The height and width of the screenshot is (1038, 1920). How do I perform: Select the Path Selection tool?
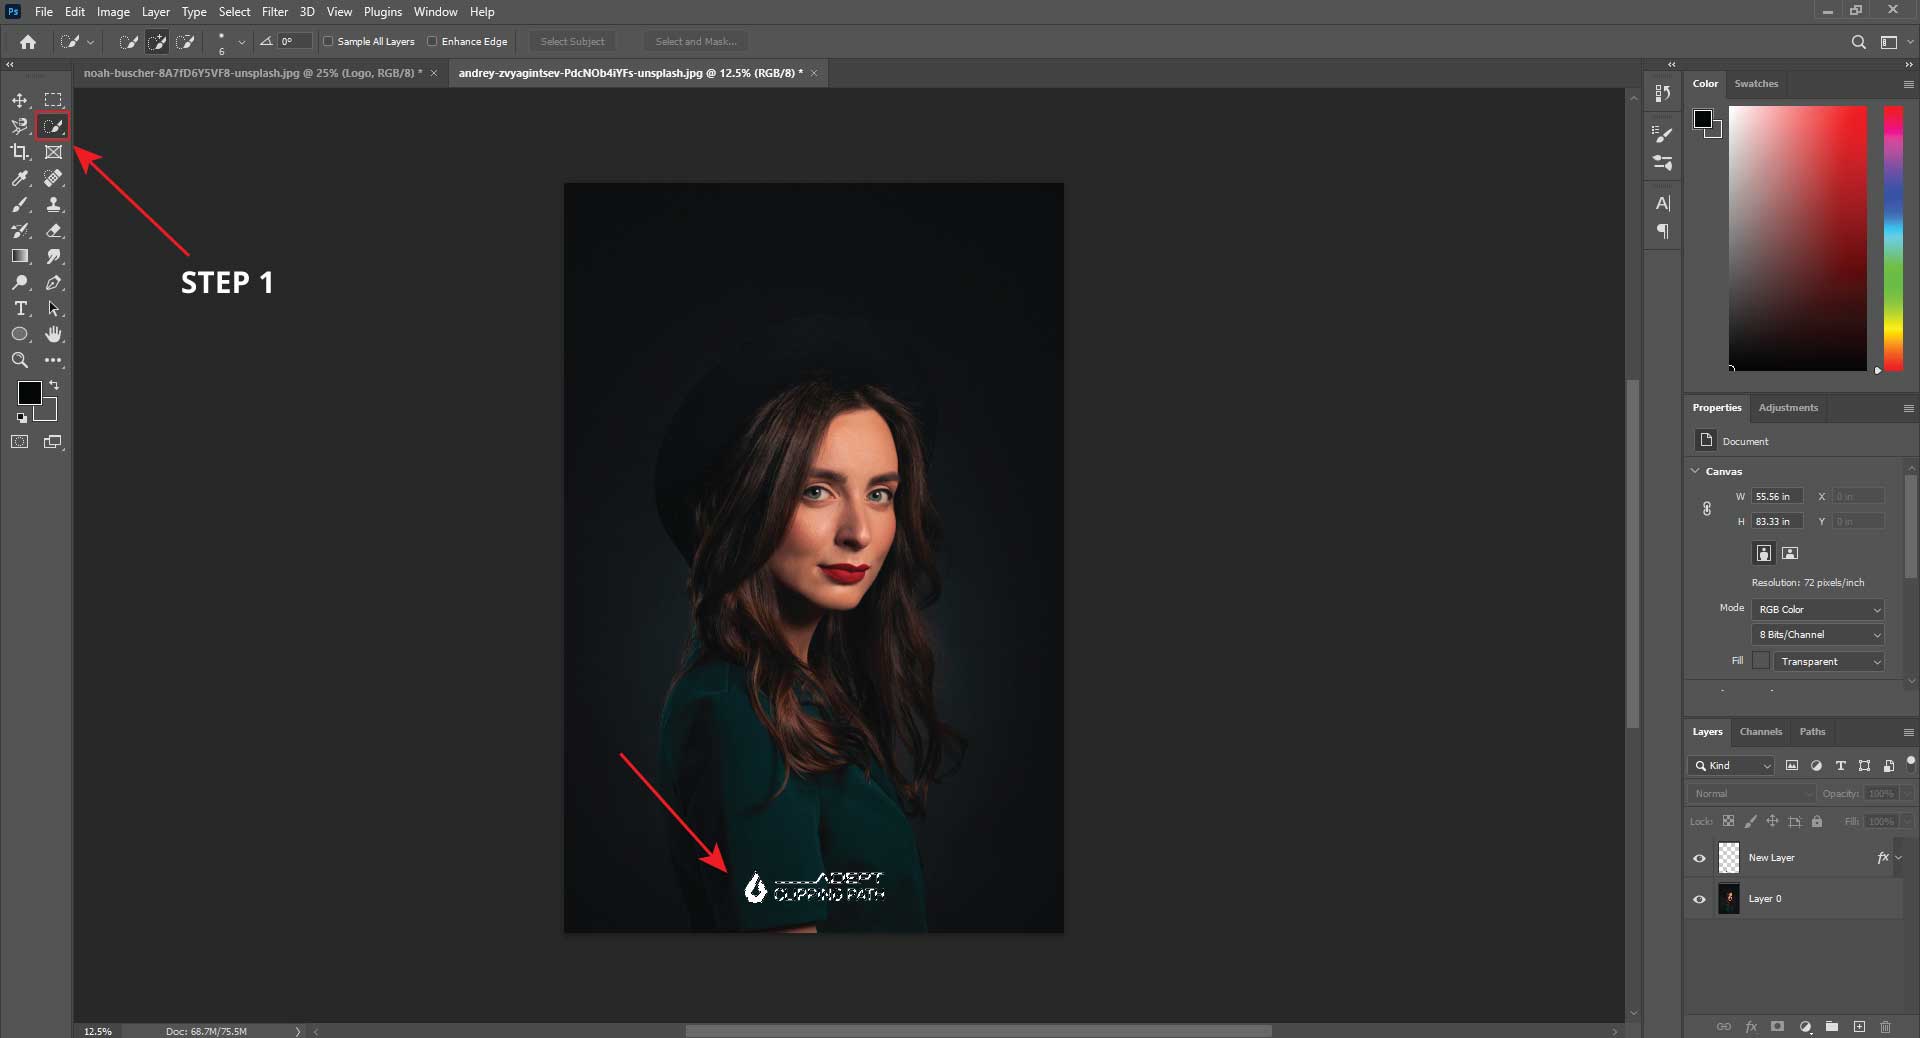click(53, 309)
